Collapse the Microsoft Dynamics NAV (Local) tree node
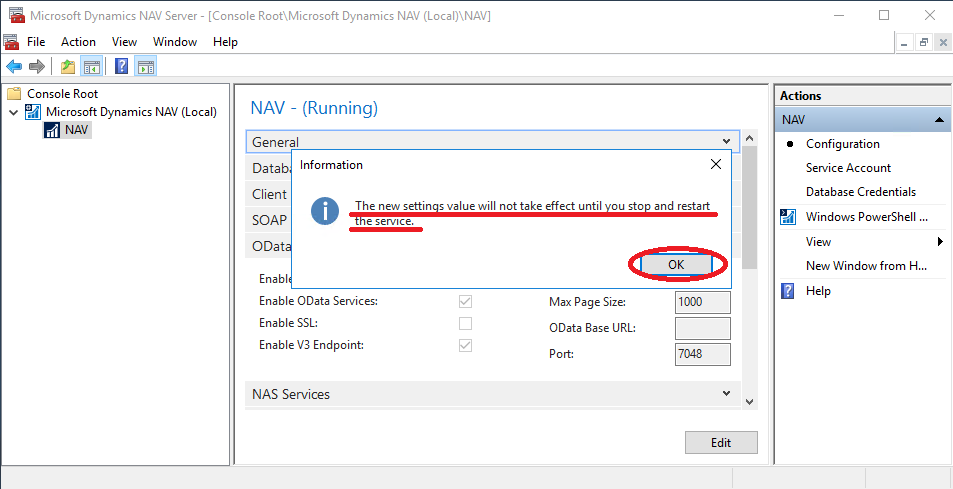 point(14,112)
